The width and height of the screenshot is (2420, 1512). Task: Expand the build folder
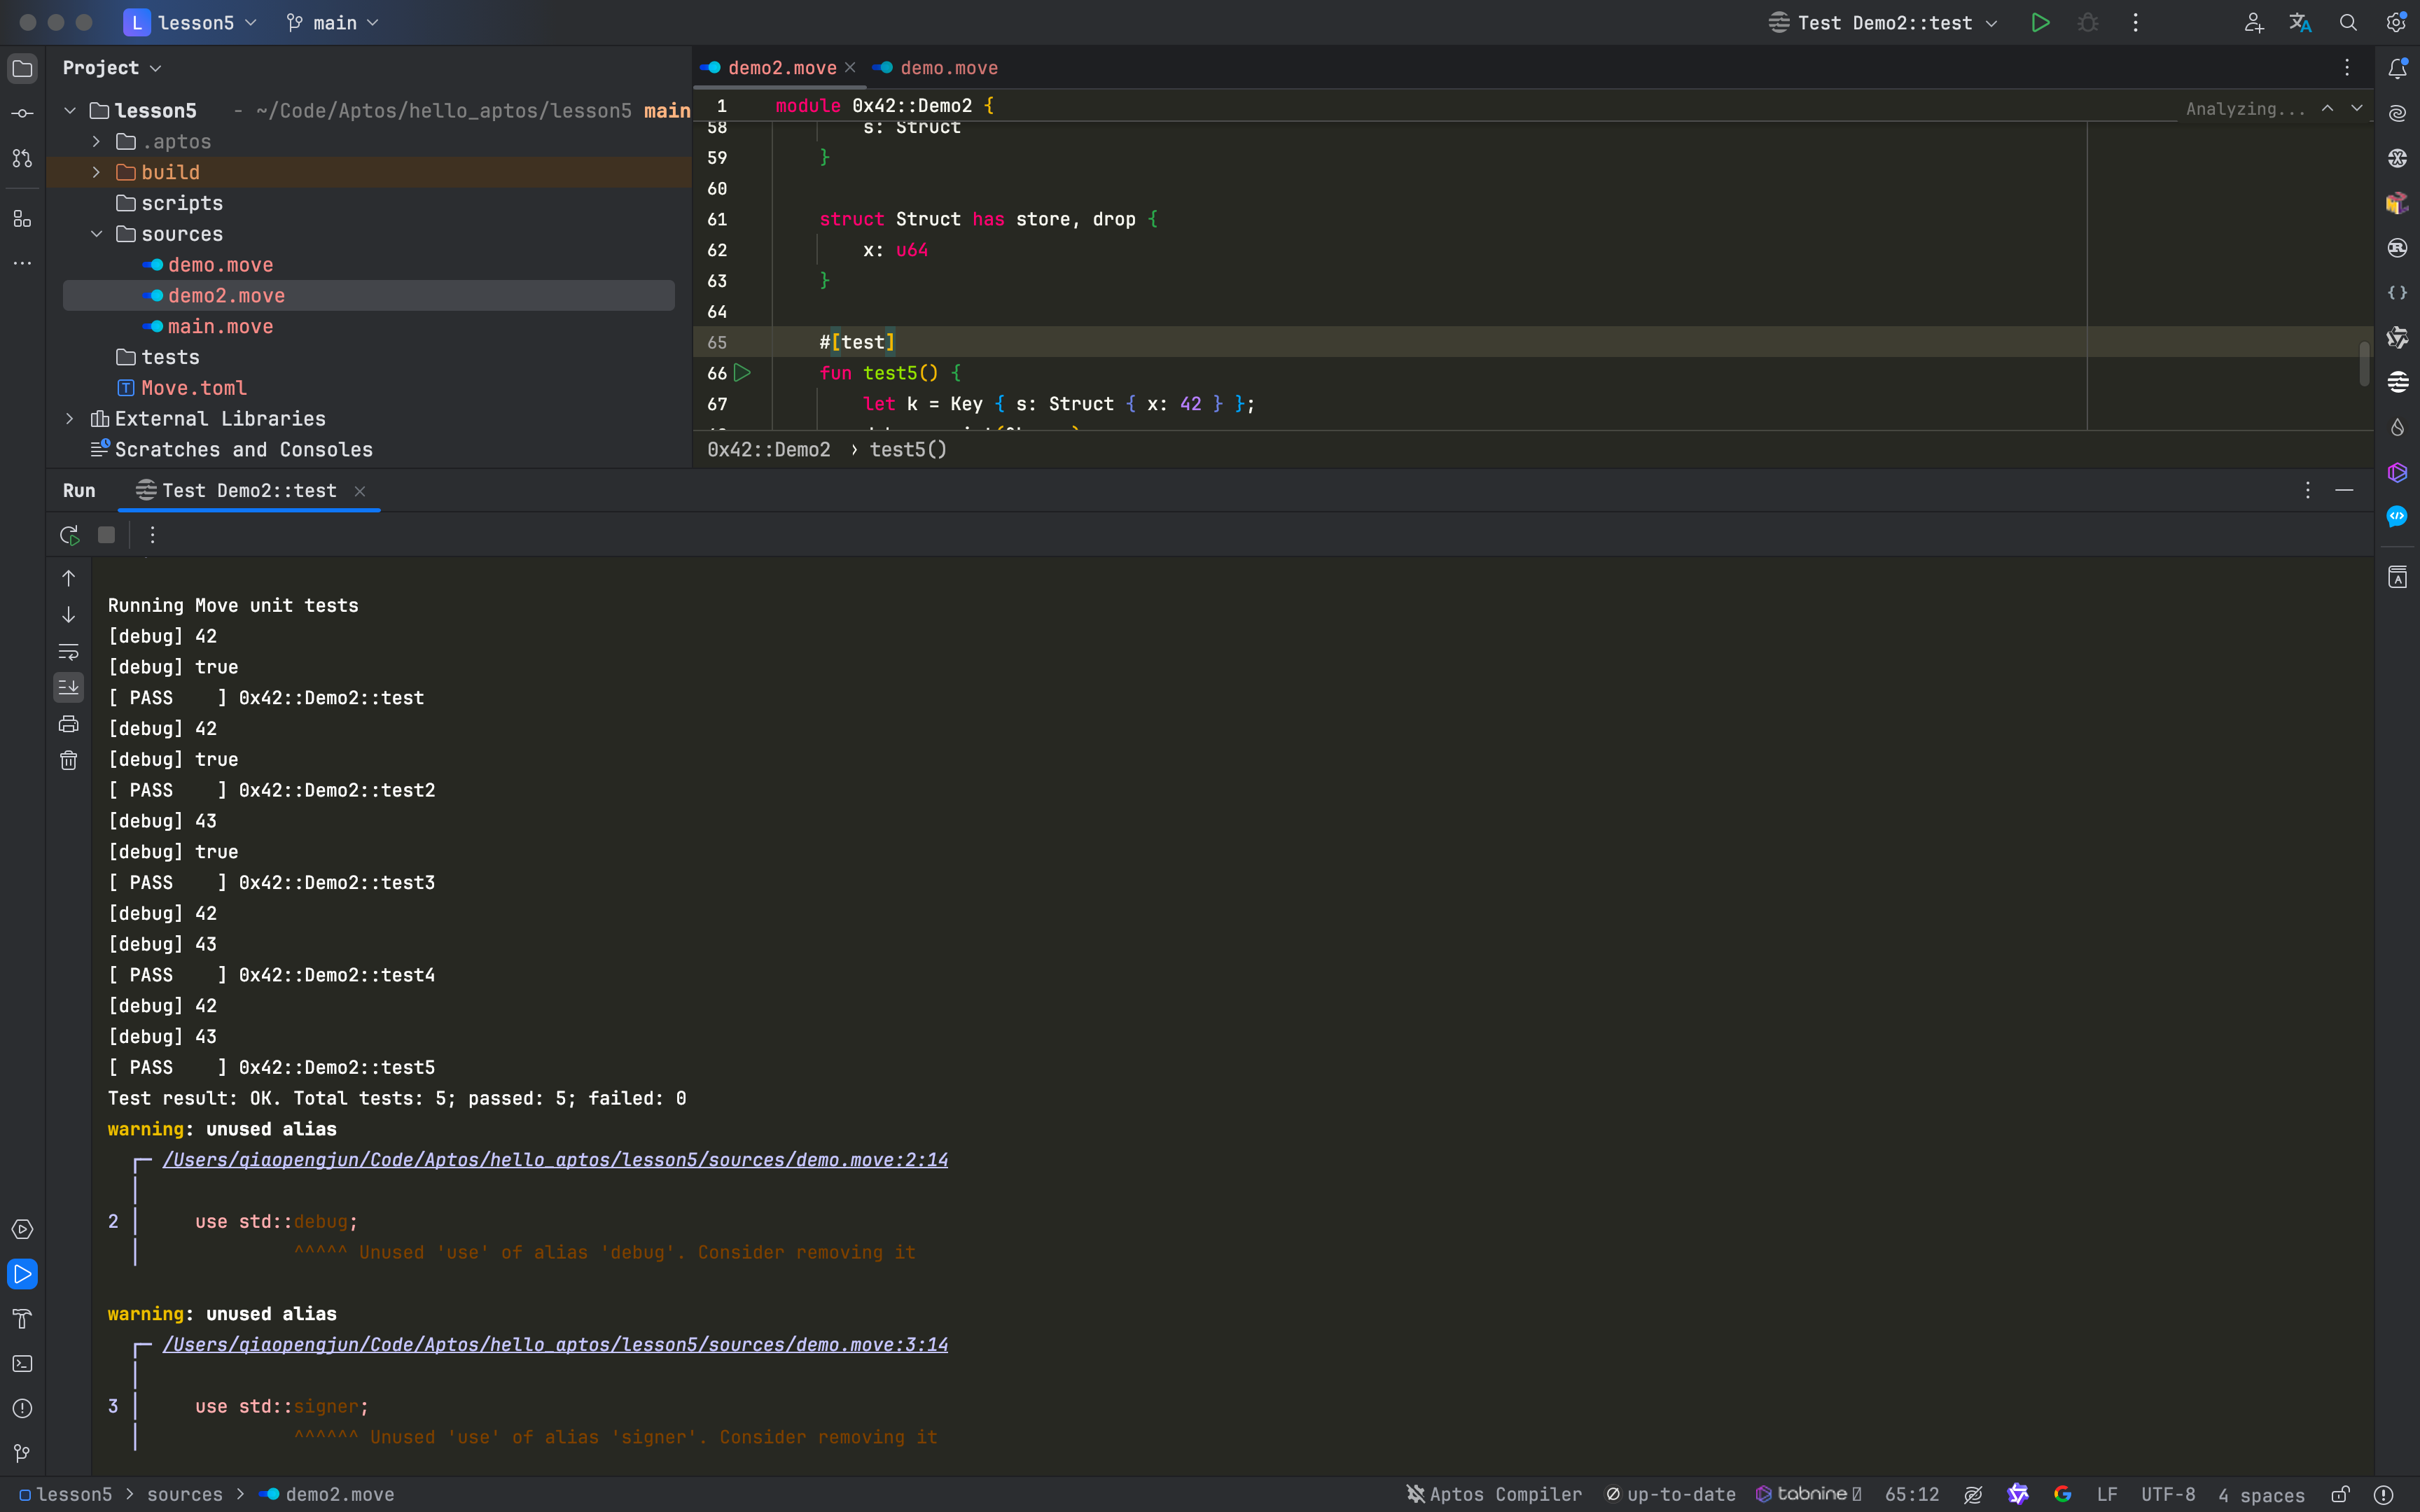tap(97, 173)
